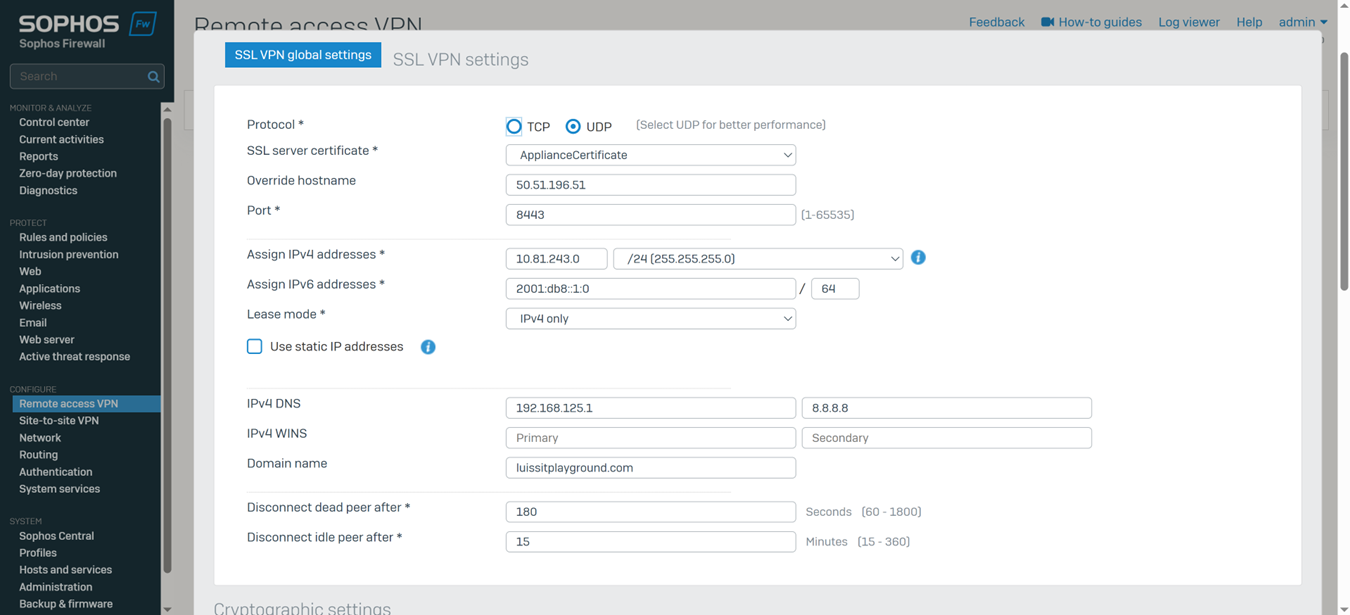
Task: Open Current activities in sidebar
Action: [61, 140]
